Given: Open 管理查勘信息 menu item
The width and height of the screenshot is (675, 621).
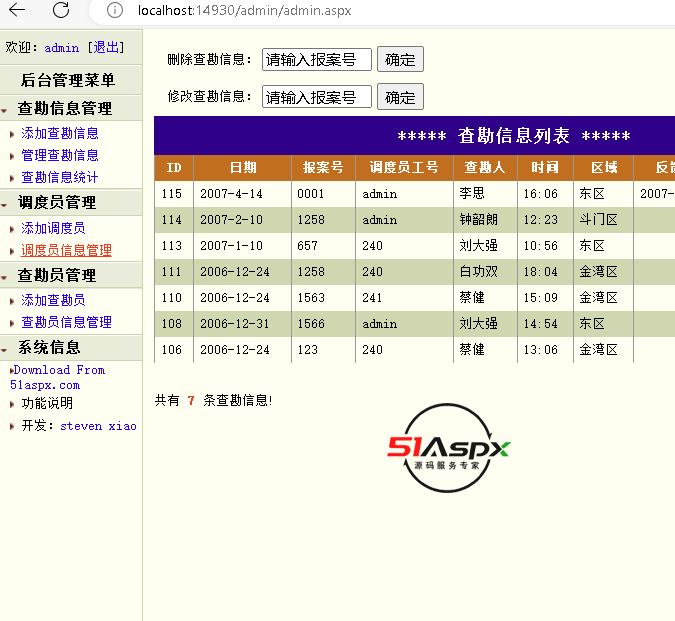Looking at the screenshot, I should point(60,155).
